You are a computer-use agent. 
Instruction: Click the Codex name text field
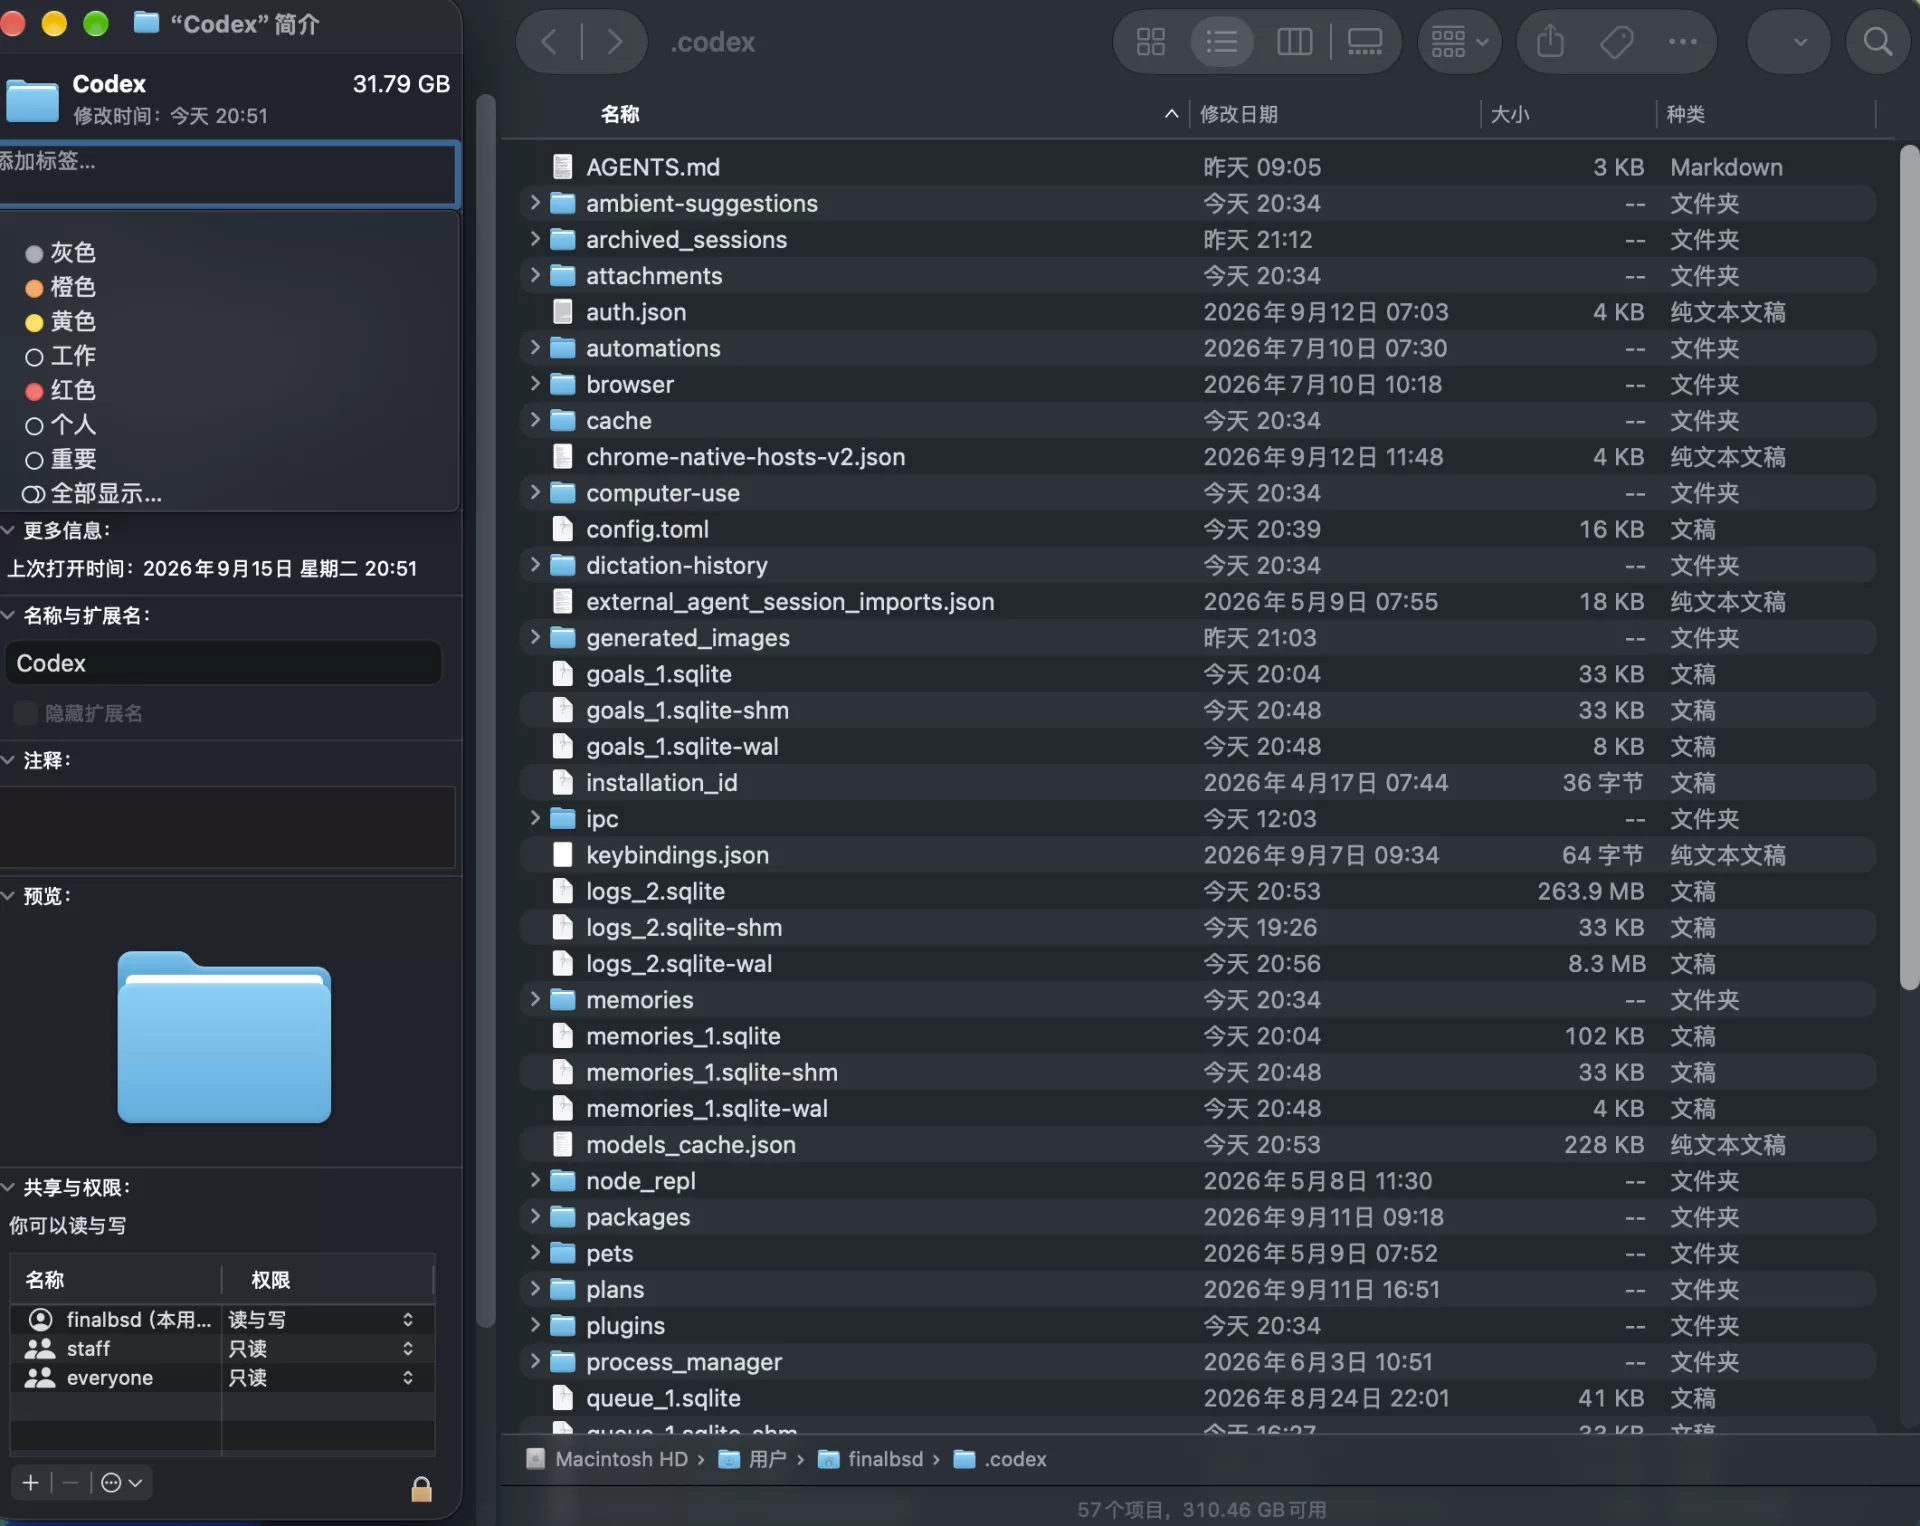(223, 663)
